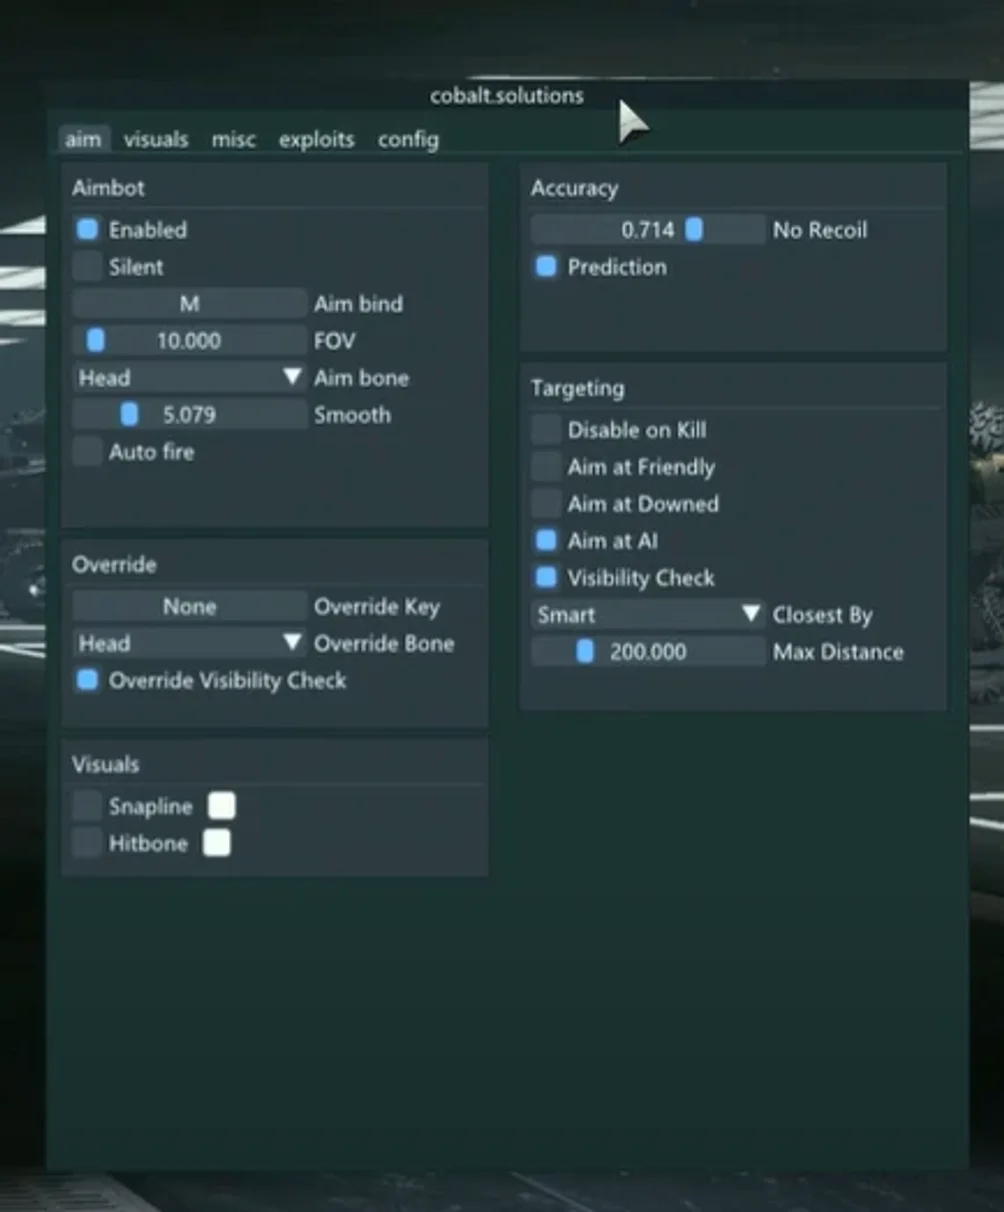Enable the Snapline checkbox
The width and height of the screenshot is (1004, 1212).
tap(88, 805)
